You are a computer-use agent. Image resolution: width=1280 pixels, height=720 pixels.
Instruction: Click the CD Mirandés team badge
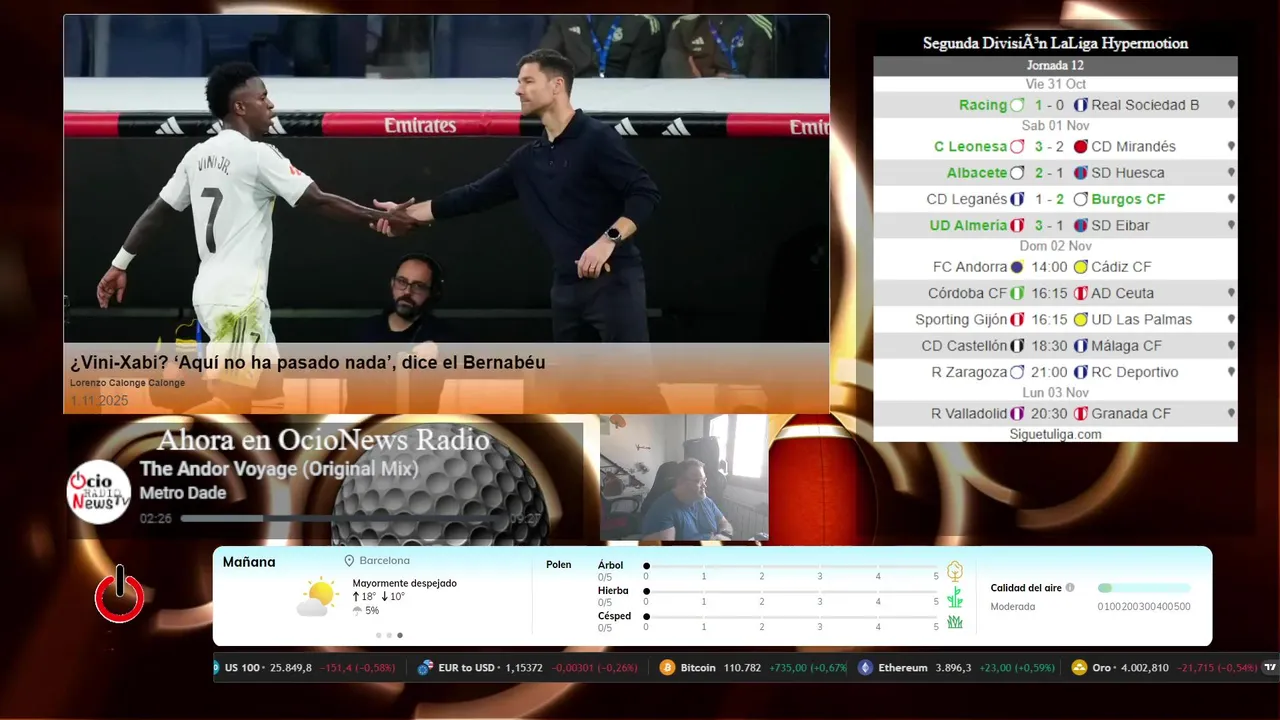[1080, 146]
